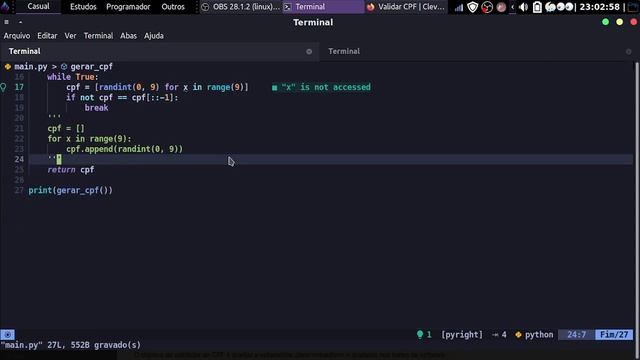The height and width of the screenshot is (360, 640).
Task: Open the battery indicator icon
Action: (x=537, y=7)
